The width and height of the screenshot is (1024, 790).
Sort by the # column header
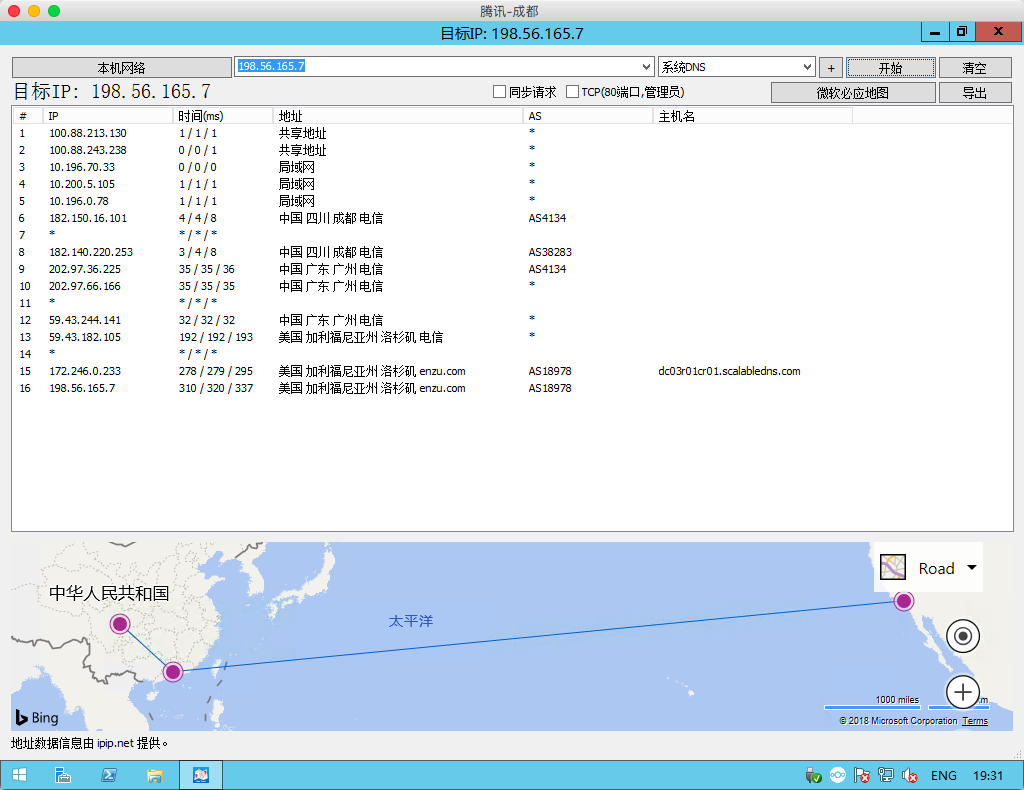click(x=28, y=116)
